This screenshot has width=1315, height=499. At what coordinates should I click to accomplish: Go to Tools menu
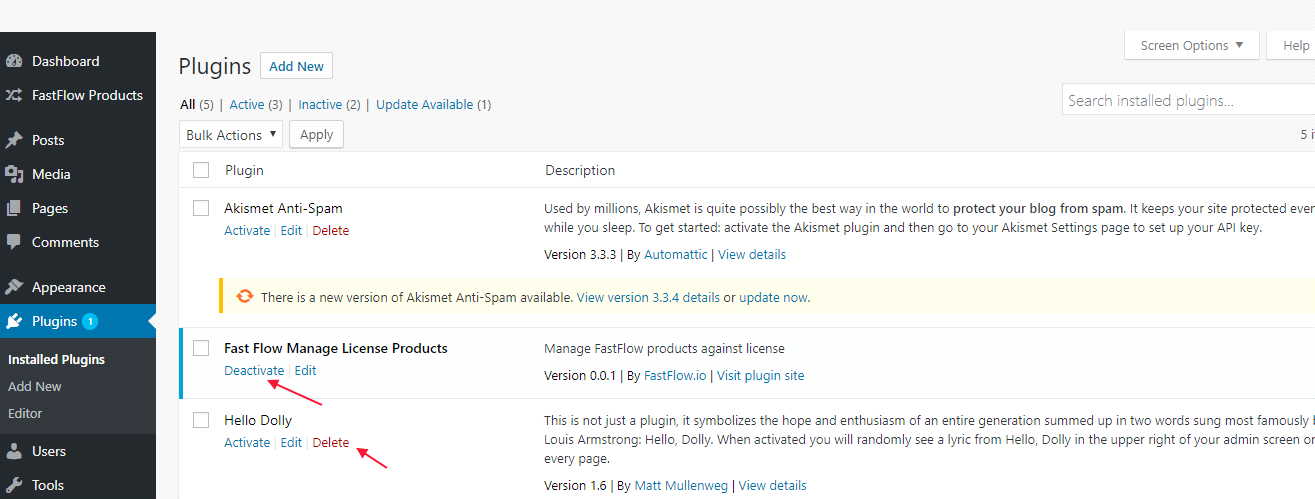tap(48, 485)
